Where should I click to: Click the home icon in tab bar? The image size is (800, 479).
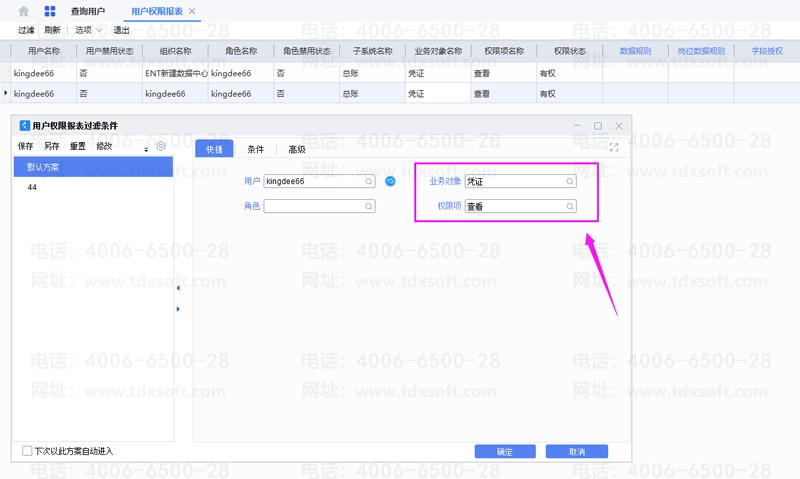pyautogui.click(x=23, y=11)
